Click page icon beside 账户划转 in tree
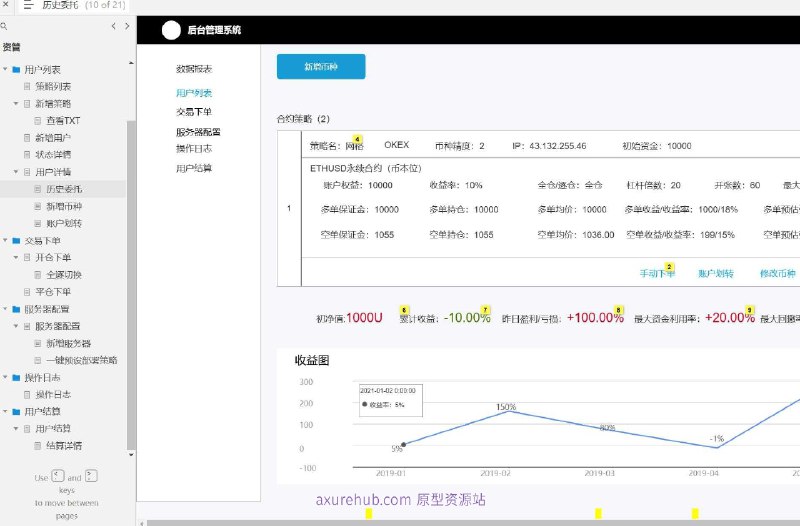The width and height of the screenshot is (800, 526). coord(38,223)
